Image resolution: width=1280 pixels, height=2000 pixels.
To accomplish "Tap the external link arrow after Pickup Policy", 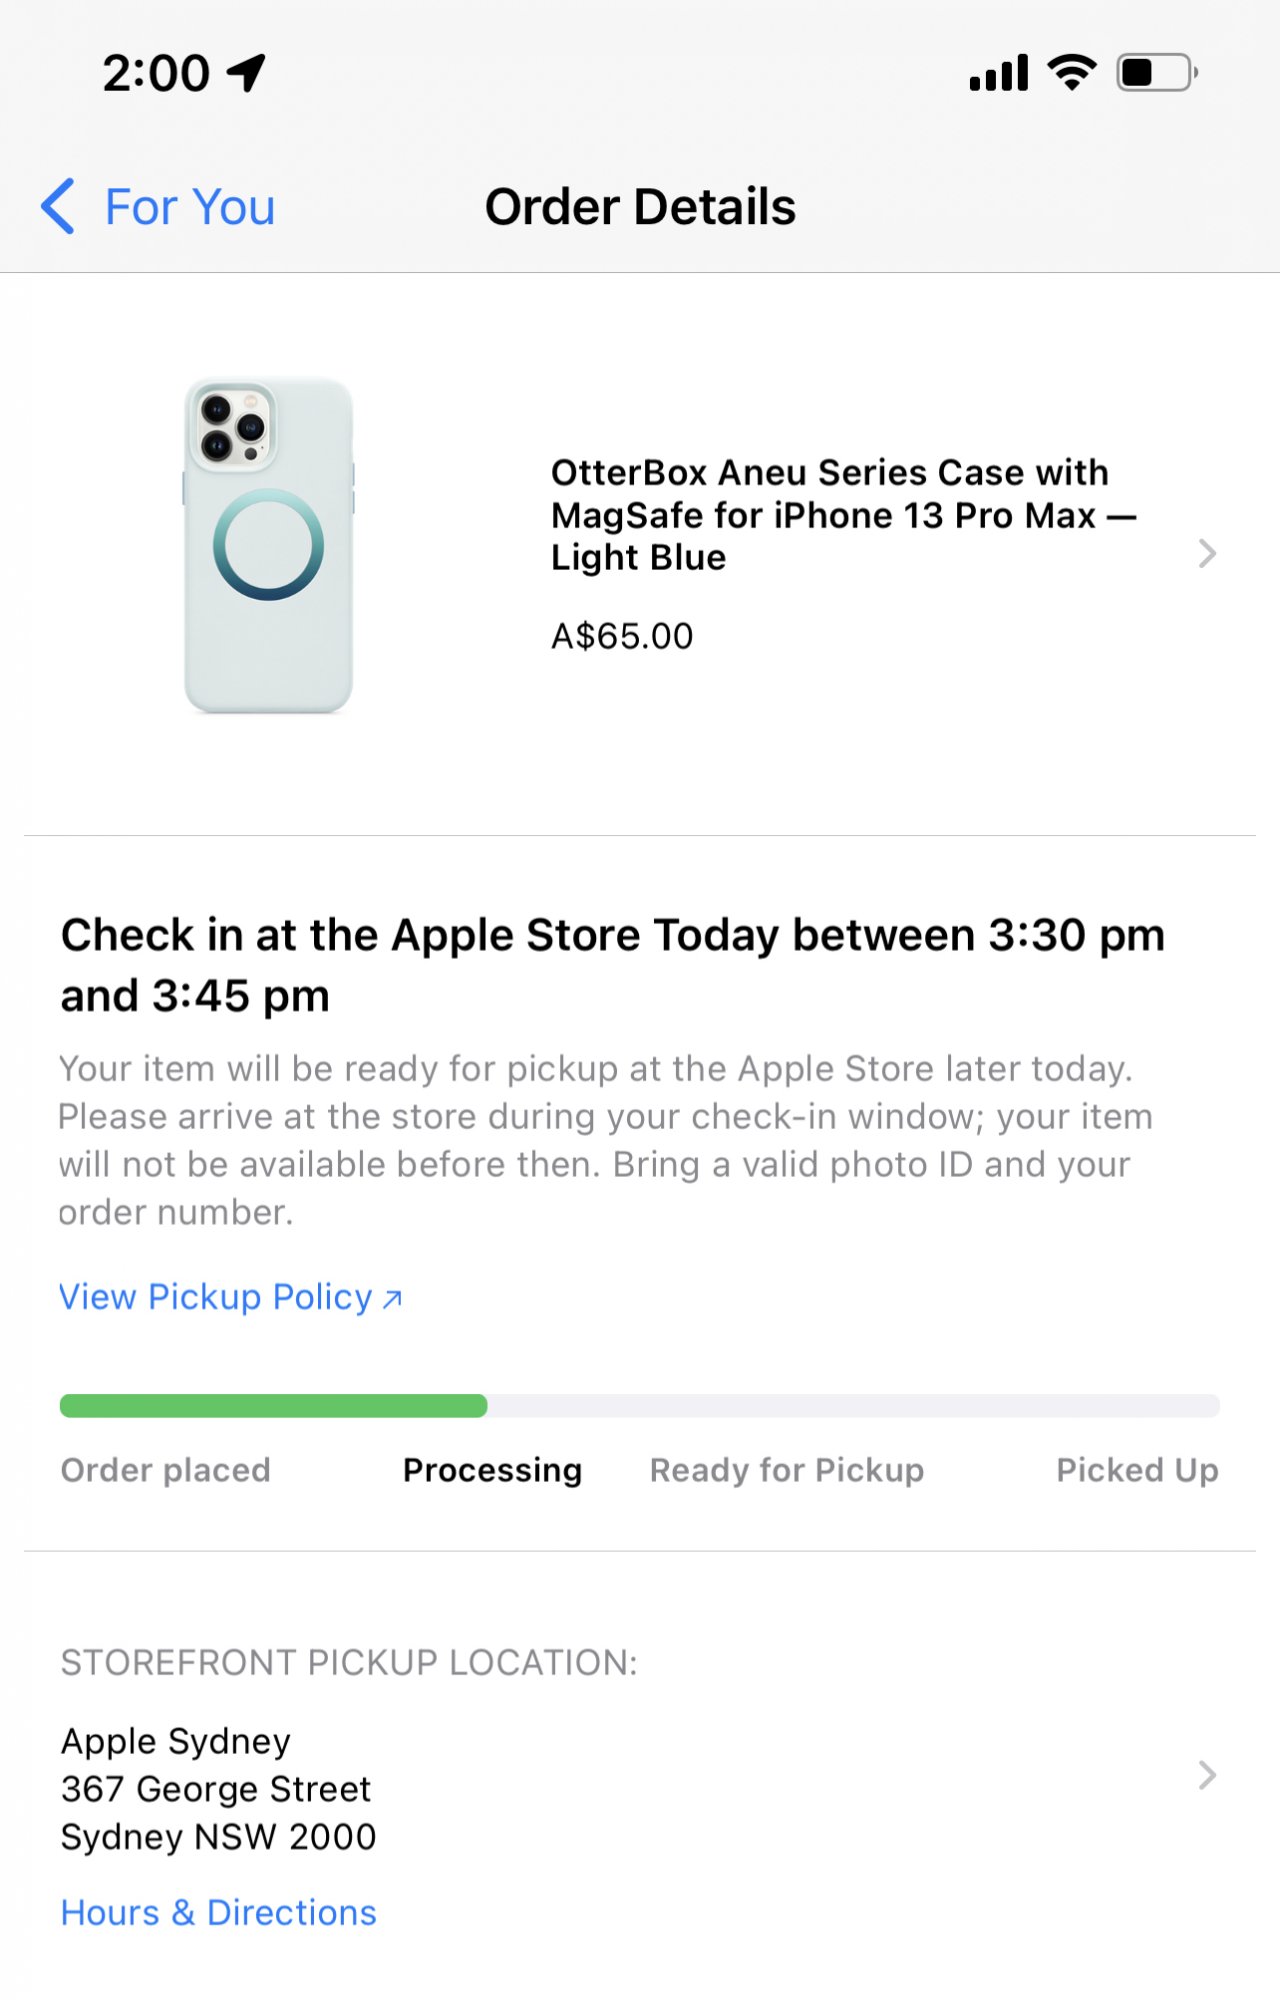I will coord(393,1299).
